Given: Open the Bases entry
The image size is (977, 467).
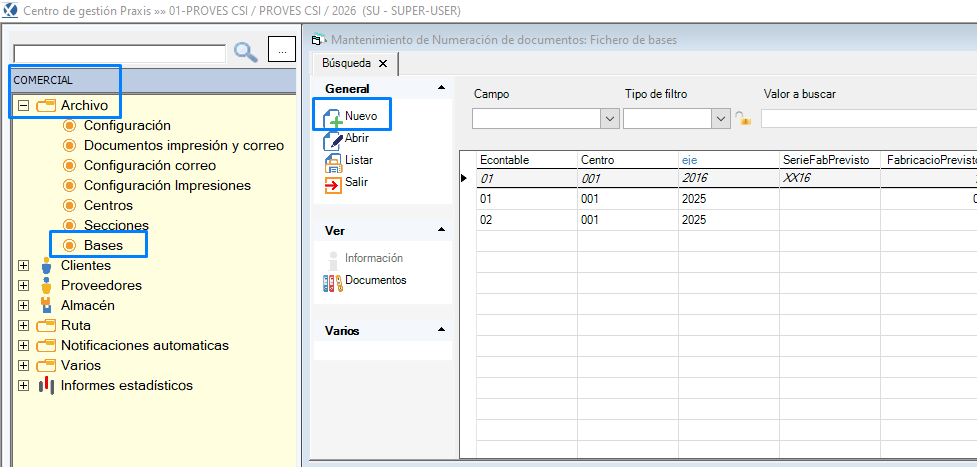Looking at the screenshot, I should (103, 245).
